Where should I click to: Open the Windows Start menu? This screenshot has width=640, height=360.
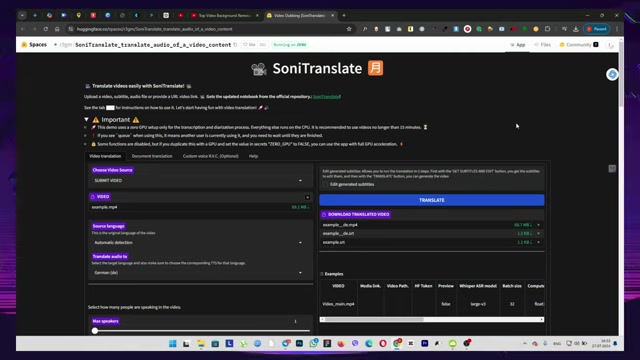pyautogui.click(x=173, y=344)
